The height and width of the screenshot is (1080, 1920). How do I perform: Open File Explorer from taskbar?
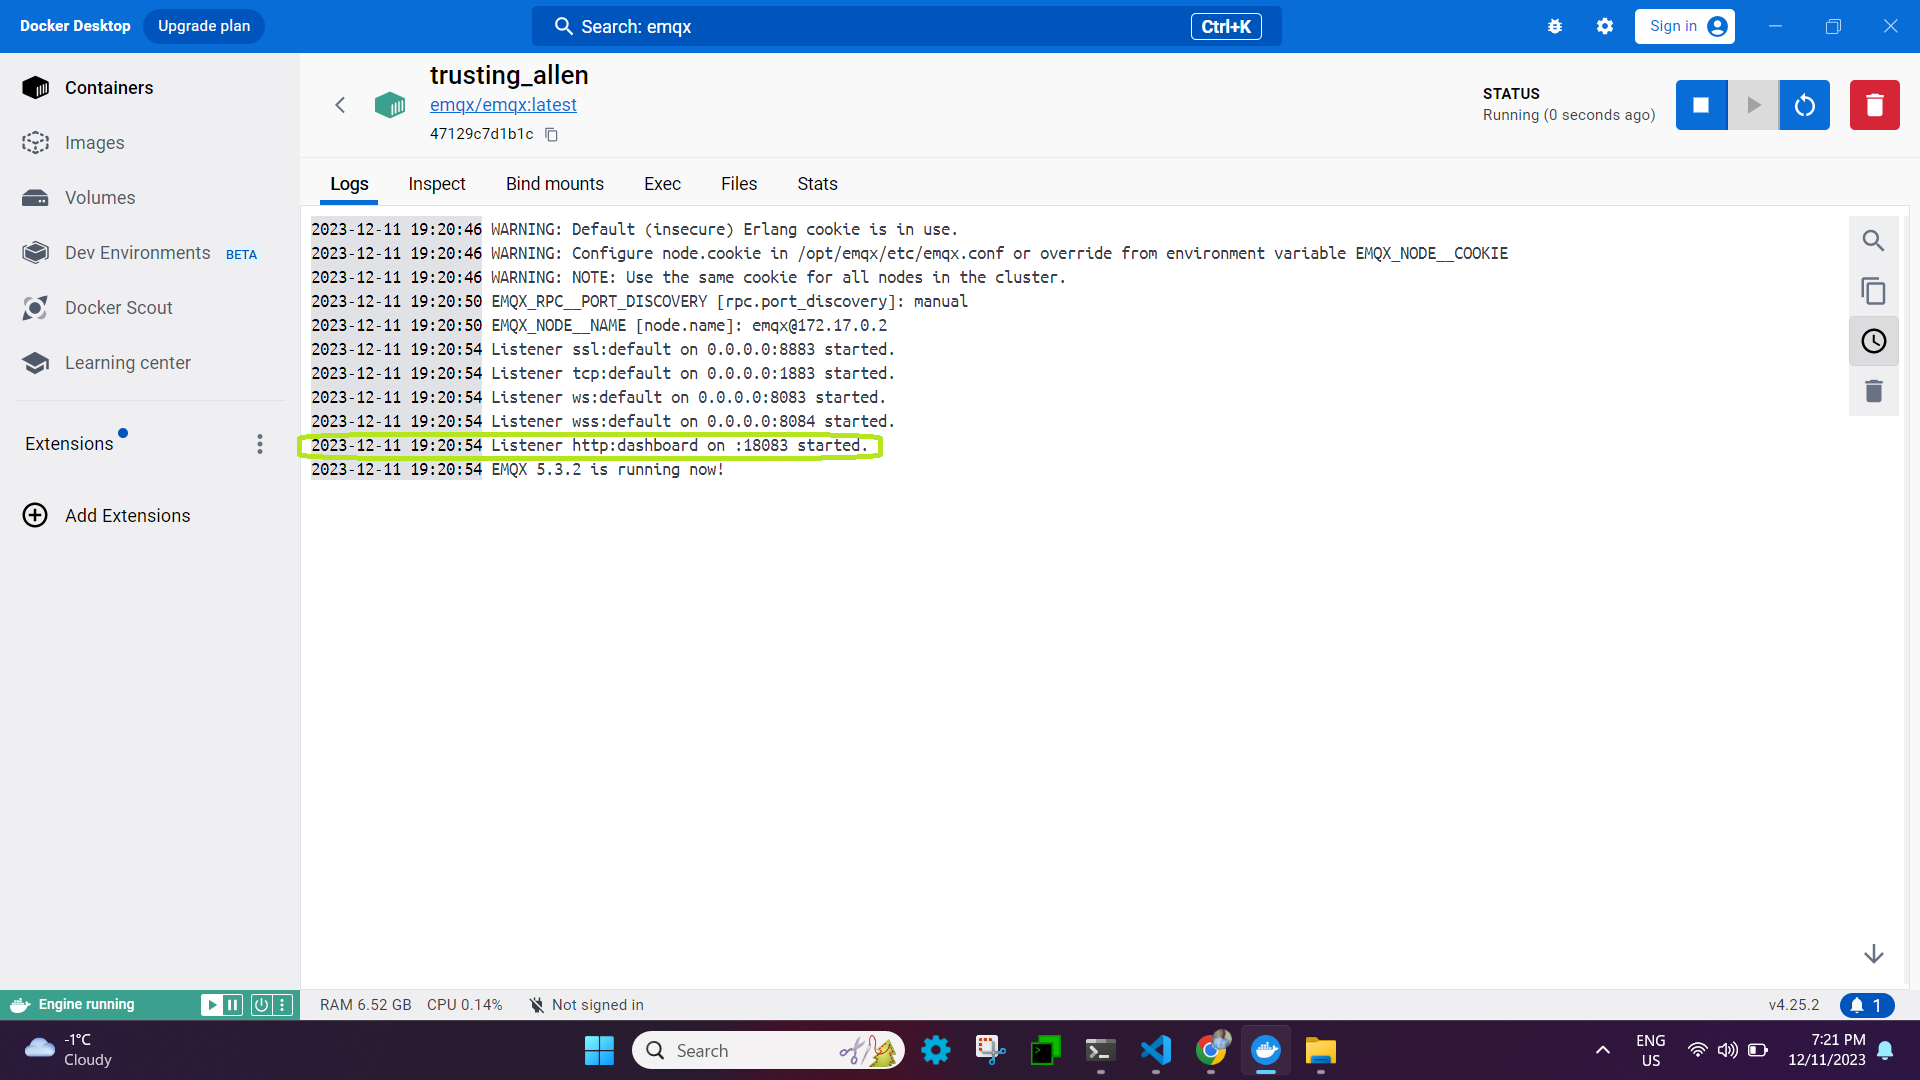click(x=1321, y=1051)
